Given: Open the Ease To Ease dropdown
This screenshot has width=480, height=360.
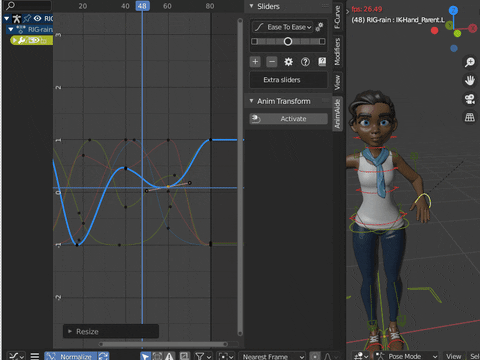Looking at the screenshot, I should pos(282,27).
